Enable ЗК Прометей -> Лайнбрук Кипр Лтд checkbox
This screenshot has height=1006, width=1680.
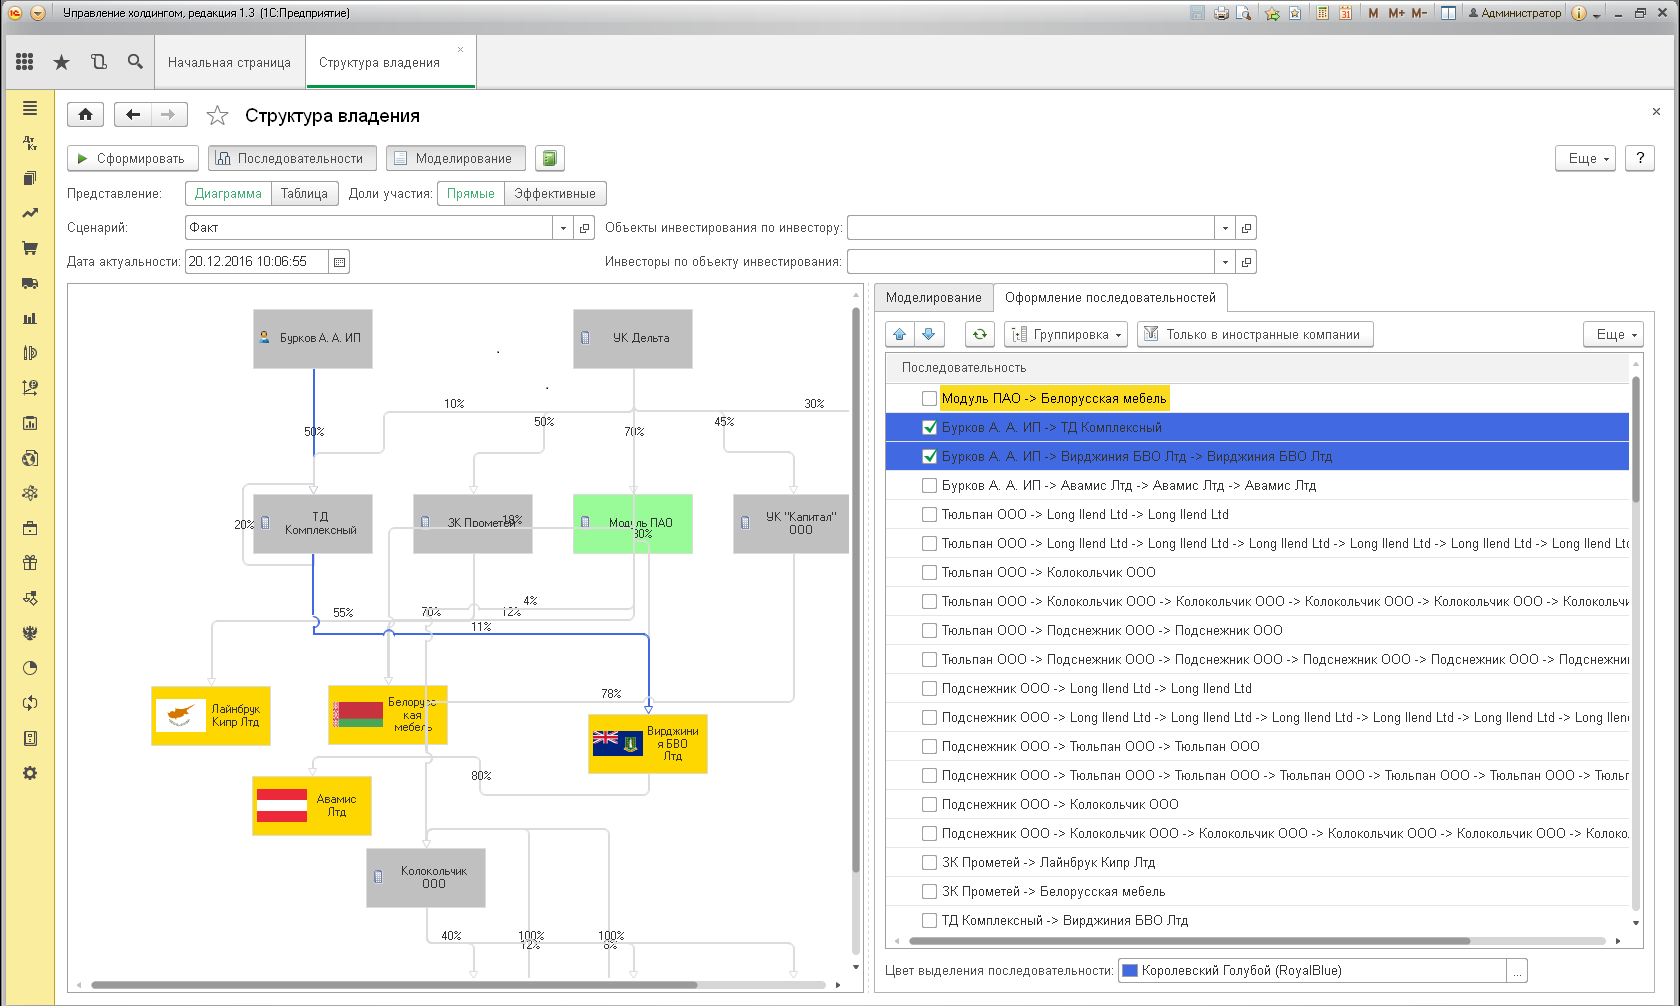929,863
